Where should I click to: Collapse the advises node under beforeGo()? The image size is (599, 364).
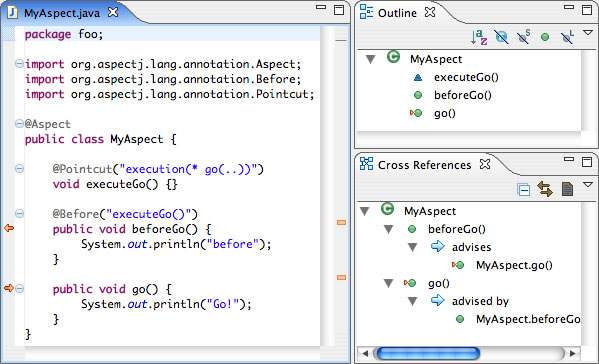click(x=413, y=248)
